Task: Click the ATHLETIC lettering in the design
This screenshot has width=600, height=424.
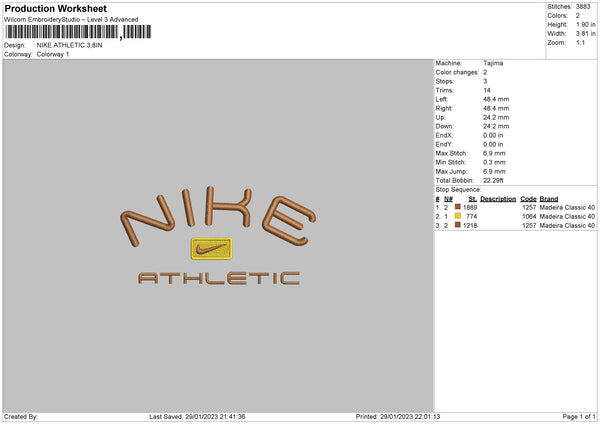Action: tap(219, 278)
